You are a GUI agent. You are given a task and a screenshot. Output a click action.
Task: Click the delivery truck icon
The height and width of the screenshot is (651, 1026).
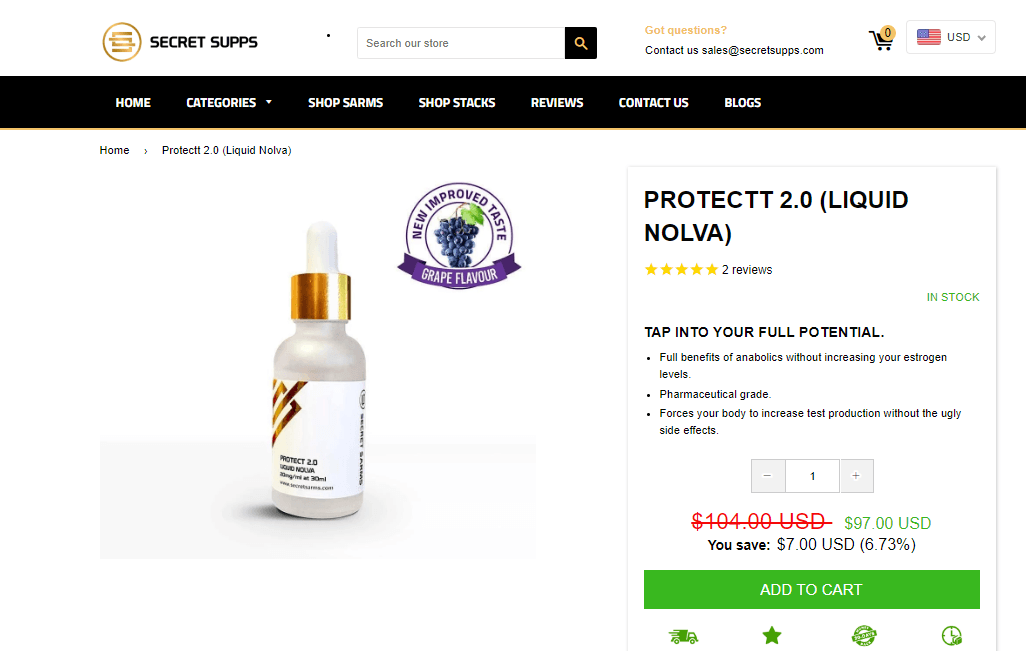pos(683,636)
